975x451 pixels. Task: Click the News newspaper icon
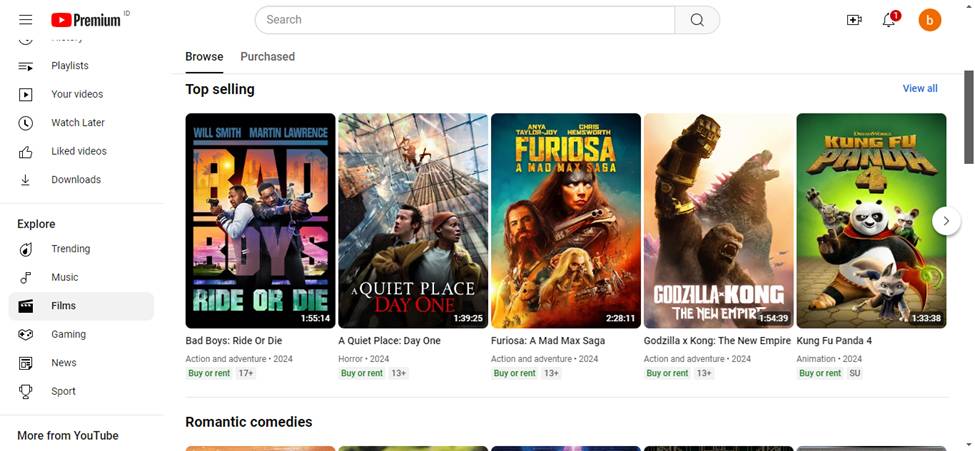tap(25, 363)
